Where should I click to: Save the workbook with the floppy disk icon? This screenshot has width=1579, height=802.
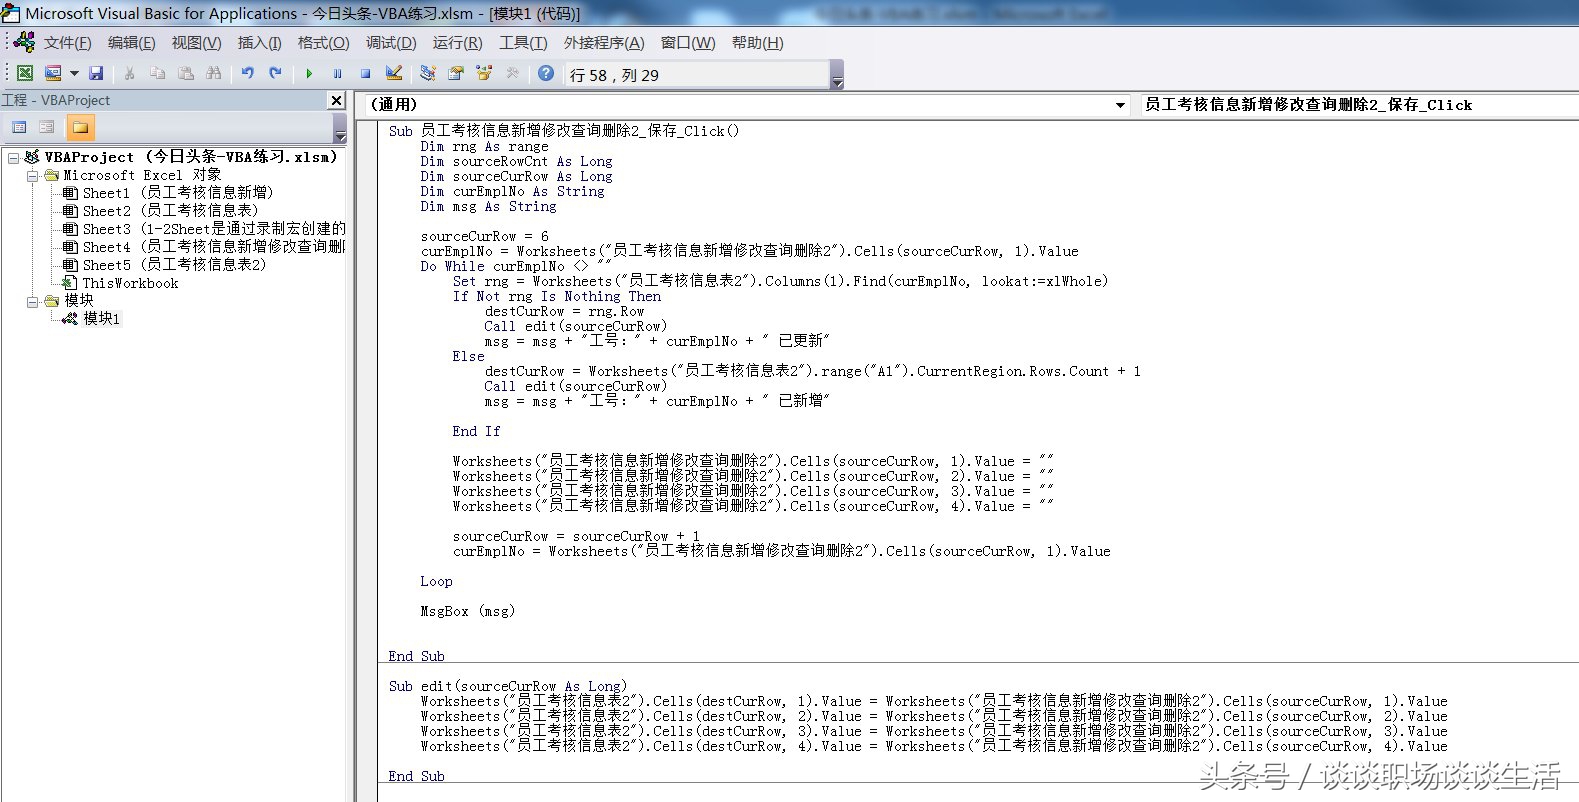96,73
